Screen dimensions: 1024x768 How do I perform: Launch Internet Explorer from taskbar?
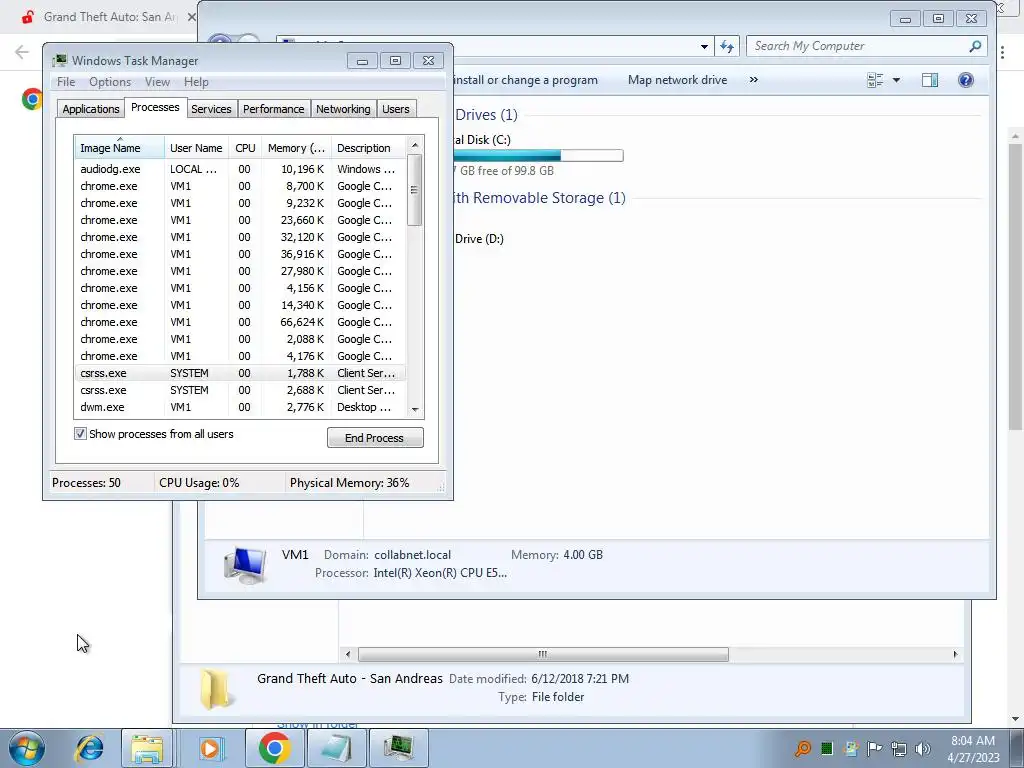pos(89,748)
